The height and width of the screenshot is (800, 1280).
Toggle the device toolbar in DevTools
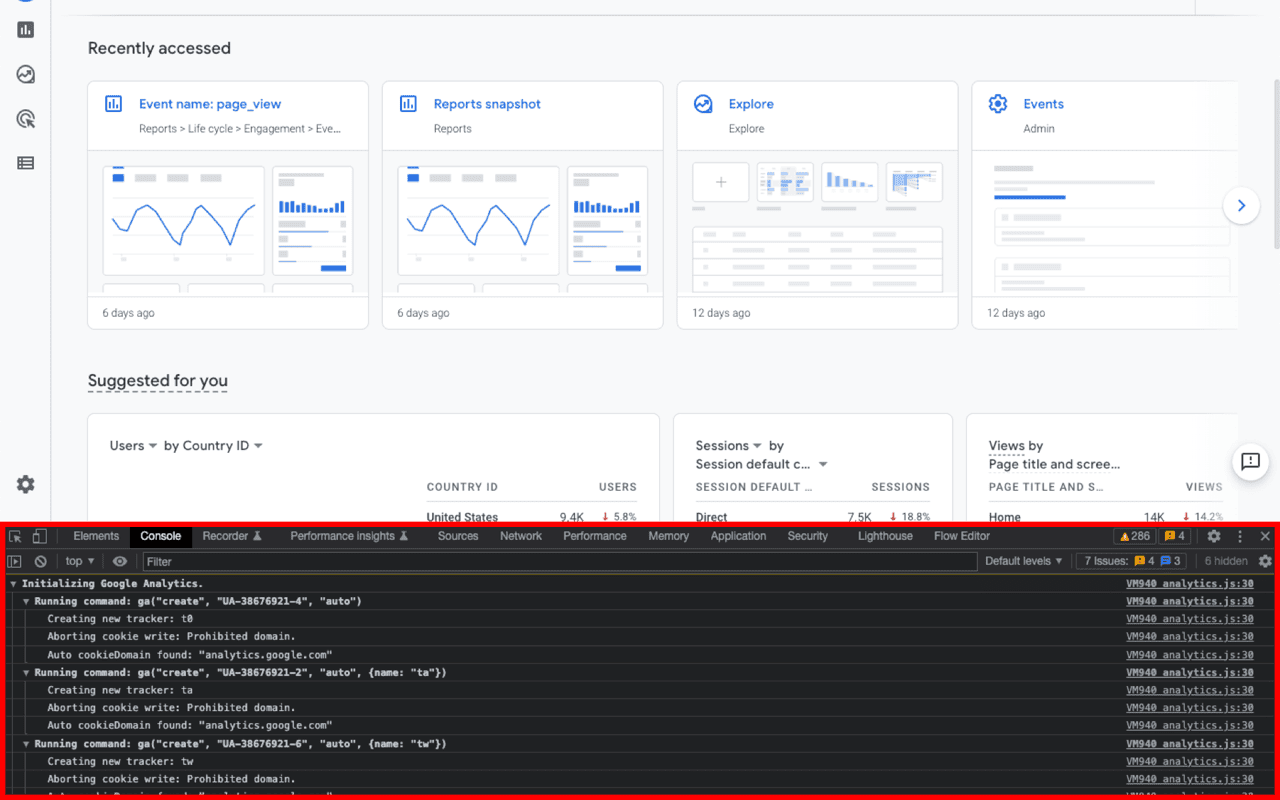[x=38, y=536]
